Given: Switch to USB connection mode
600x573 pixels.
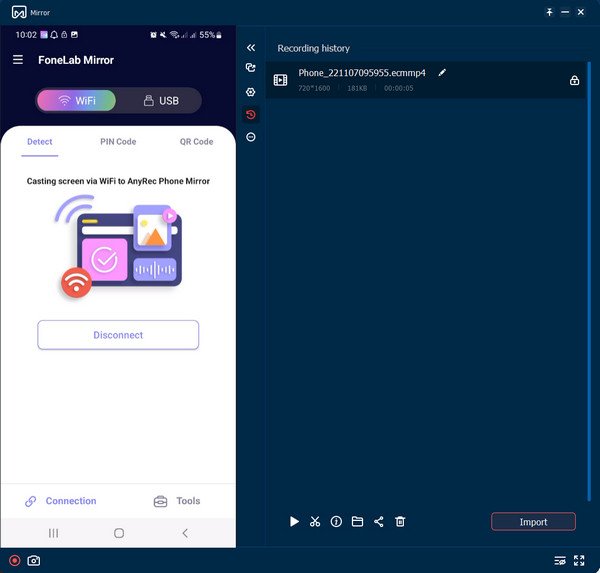Looking at the screenshot, I should (161, 101).
